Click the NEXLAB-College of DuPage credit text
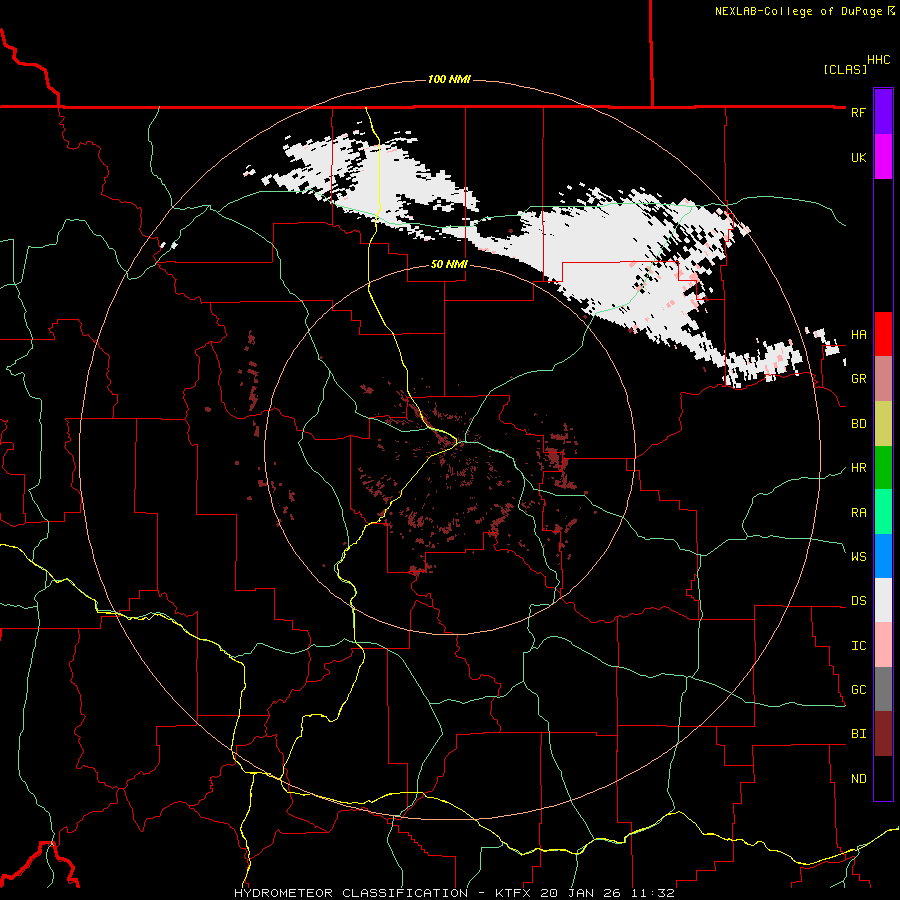This screenshot has height=900, width=900. tap(798, 11)
